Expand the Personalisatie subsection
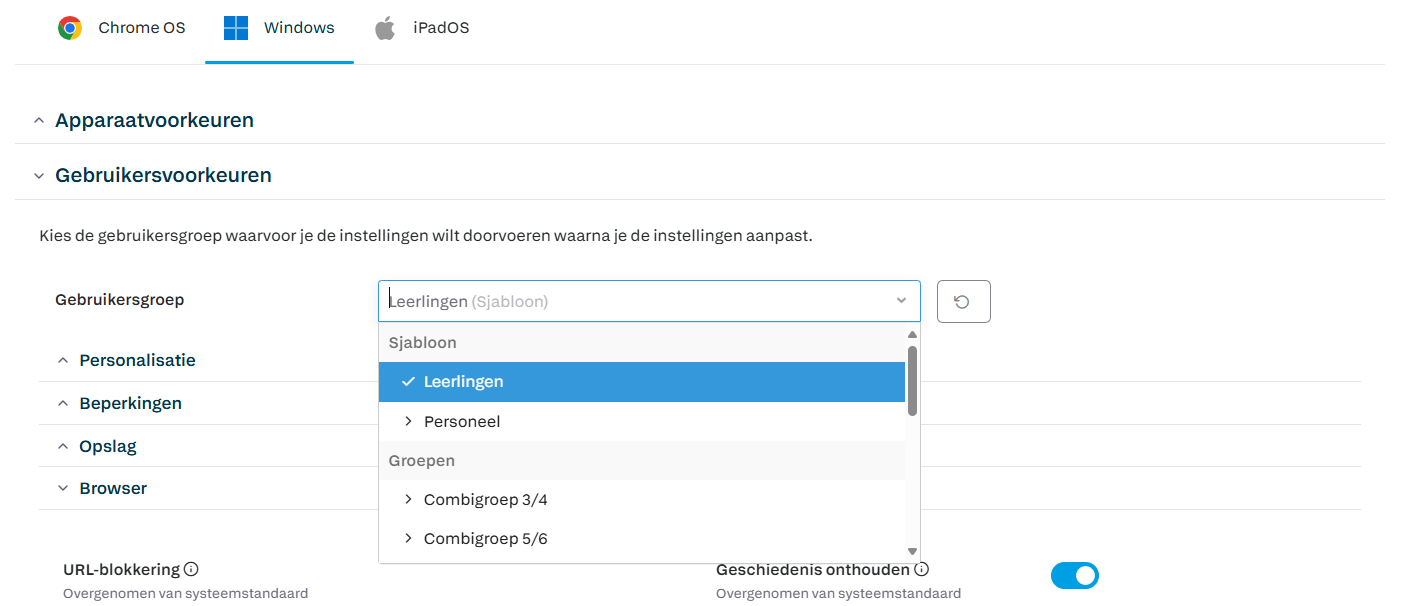Screen dimensions: 1409x606 click(x=63, y=360)
